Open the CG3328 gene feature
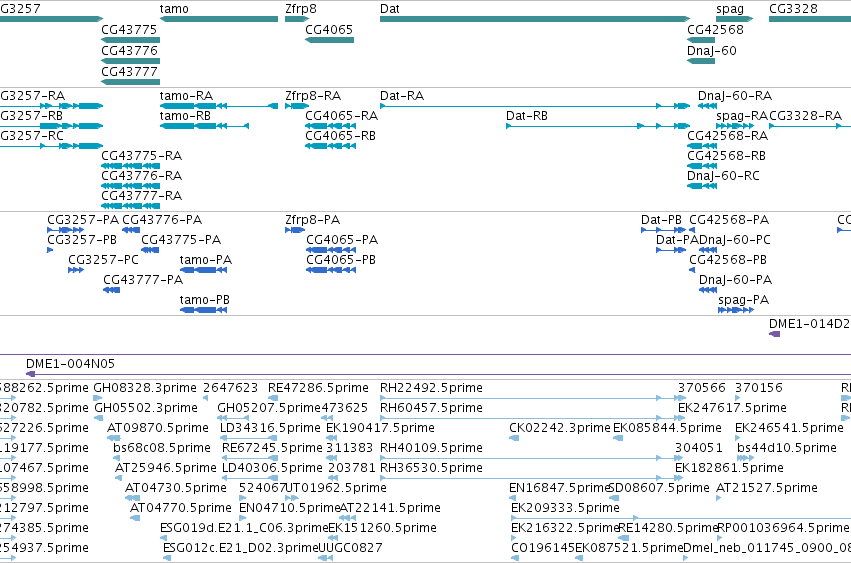Screen dimensions: 851x563 [x=810, y=19]
